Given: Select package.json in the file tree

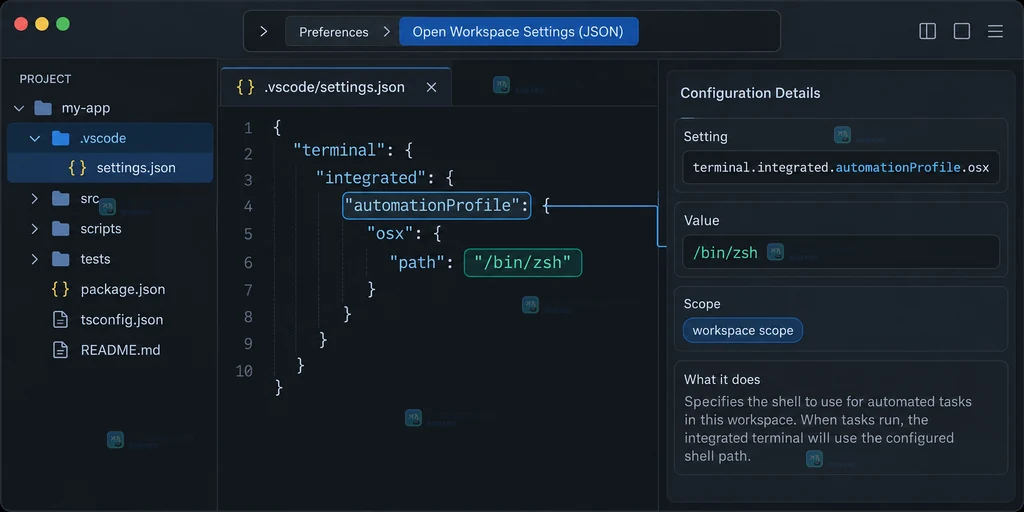Looking at the screenshot, I should (123, 289).
